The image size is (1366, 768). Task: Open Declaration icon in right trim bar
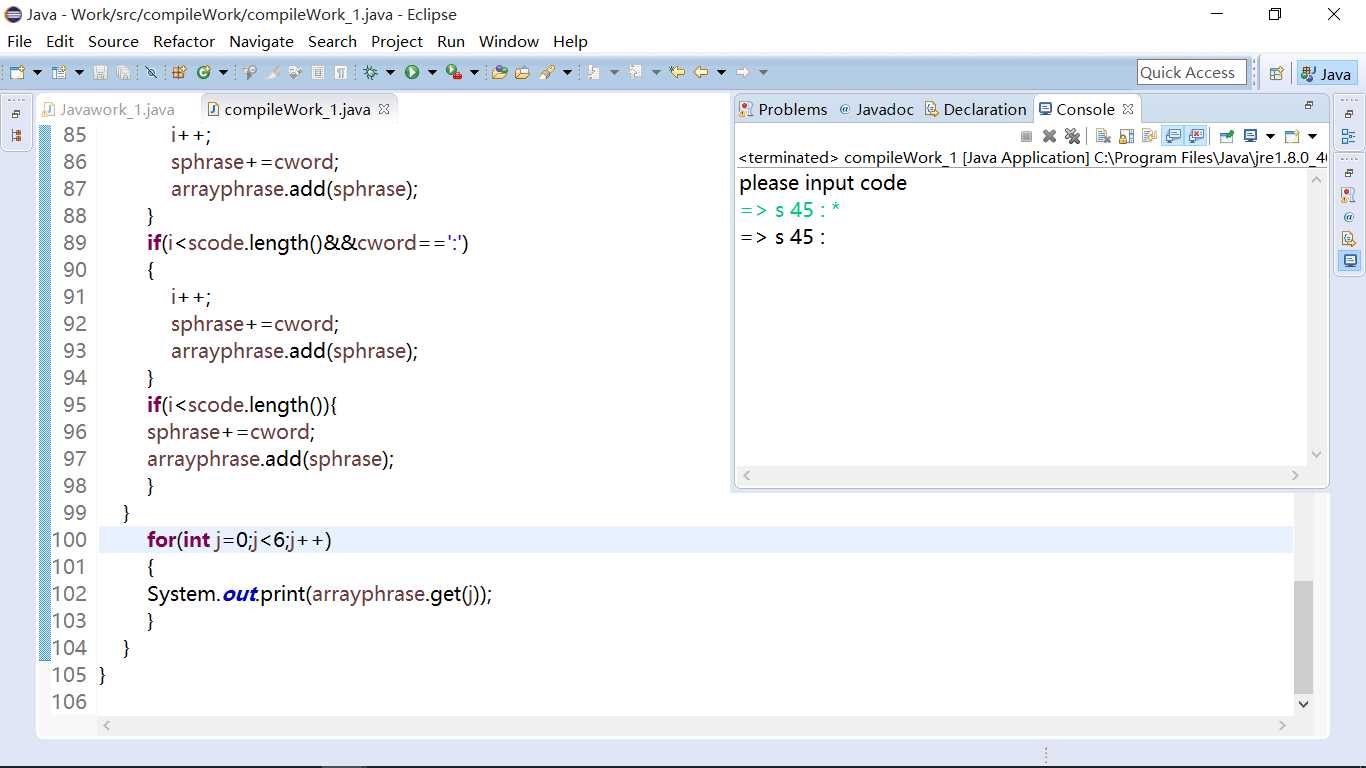point(1349,238)
